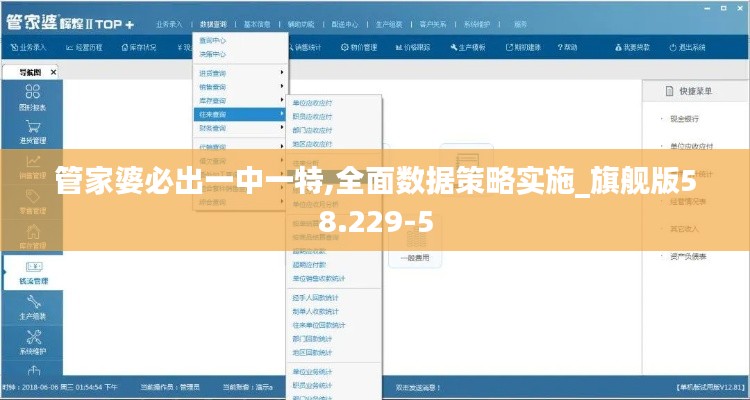Select 查询中心 from the open dropdown menu
Viewport: 750px width, 400px height.
(x=213, y=41)
